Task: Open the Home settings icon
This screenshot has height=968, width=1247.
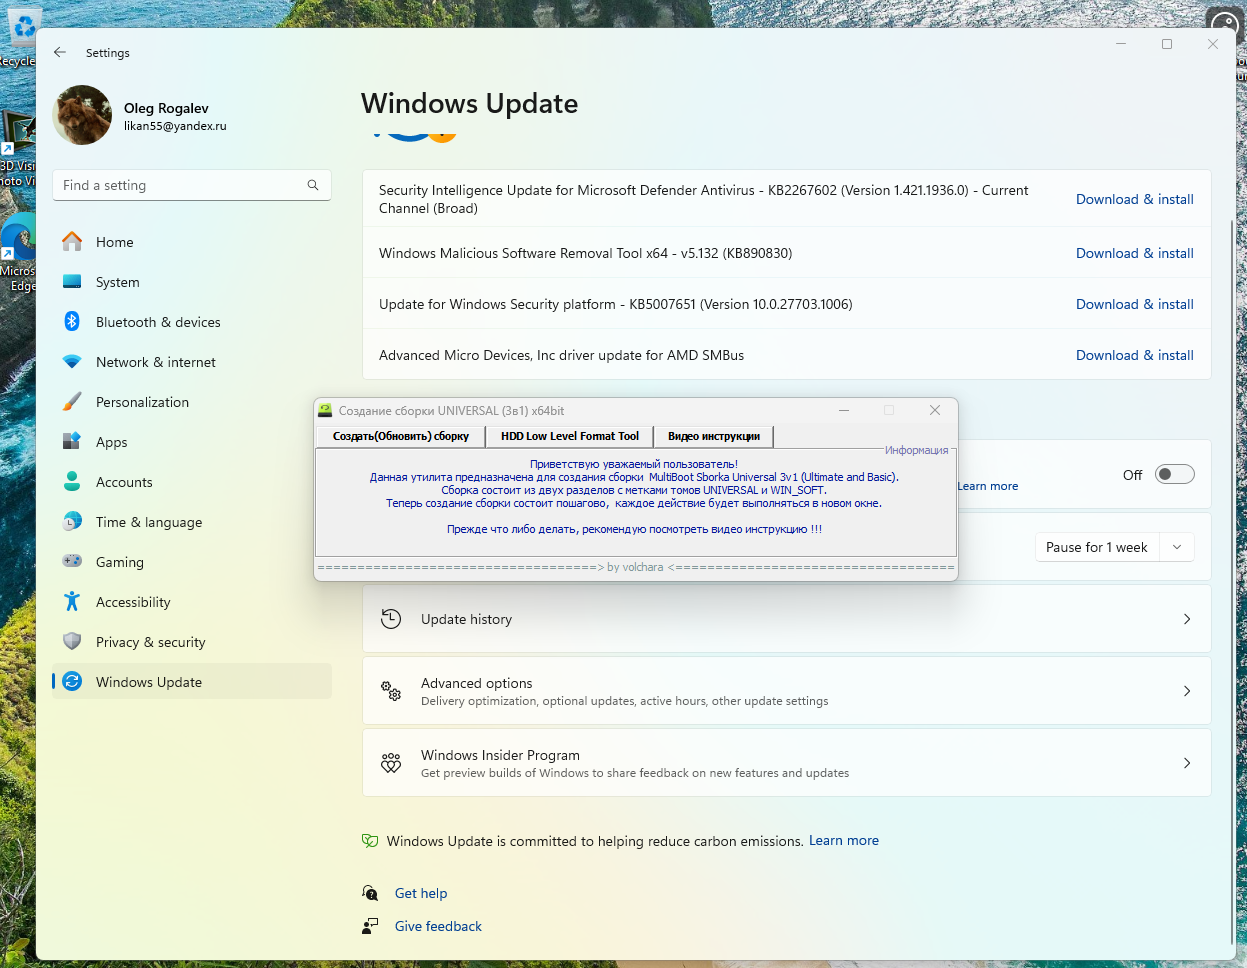Action: 72,242
